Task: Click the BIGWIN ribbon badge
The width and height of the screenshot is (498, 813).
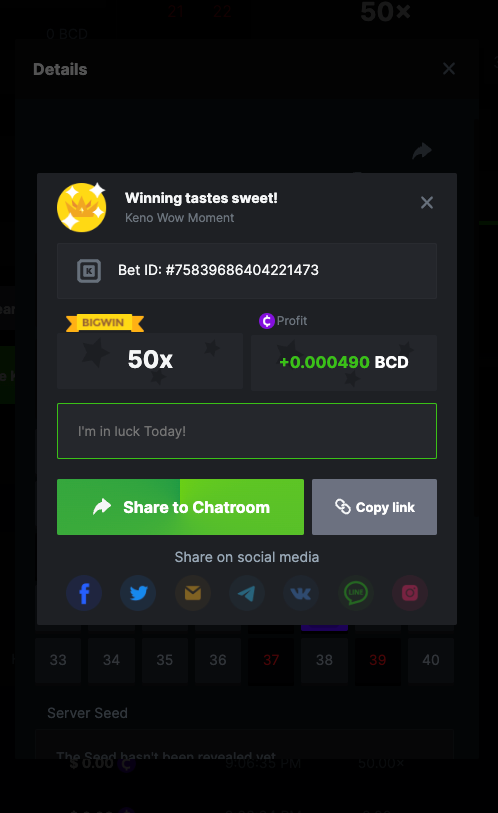Action: pos(105,323)
